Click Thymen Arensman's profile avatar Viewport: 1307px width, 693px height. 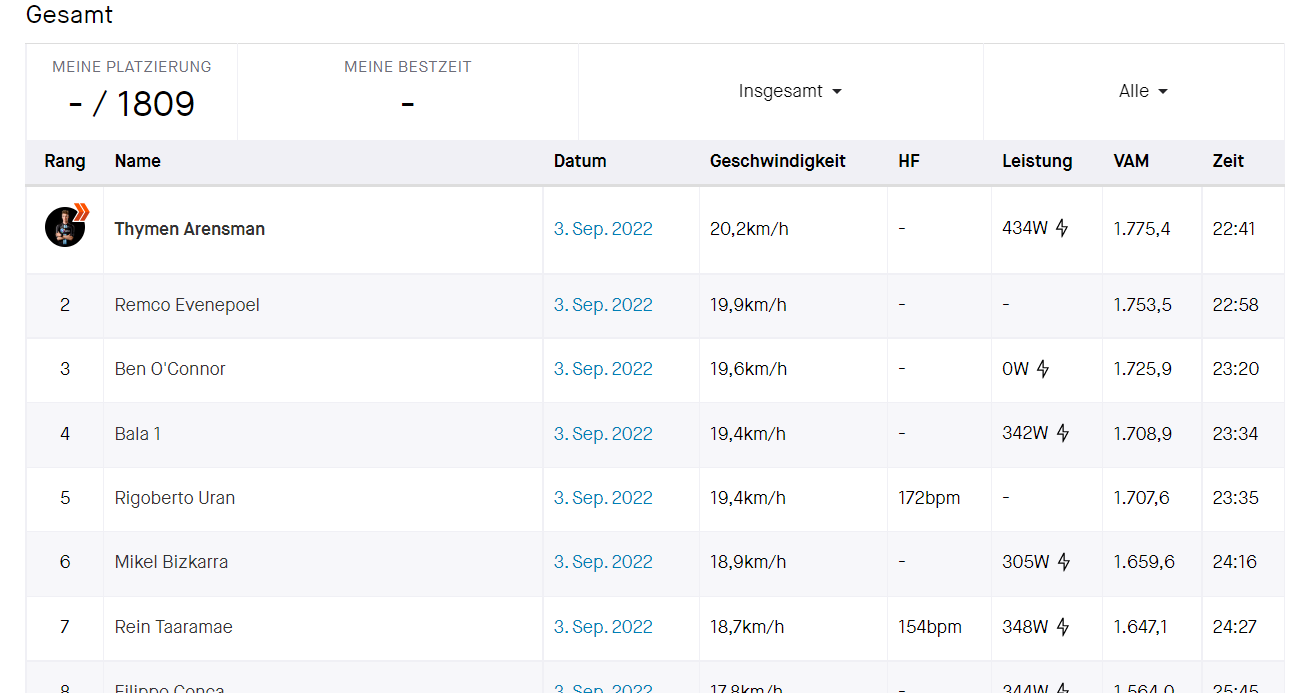coord(65,227)
